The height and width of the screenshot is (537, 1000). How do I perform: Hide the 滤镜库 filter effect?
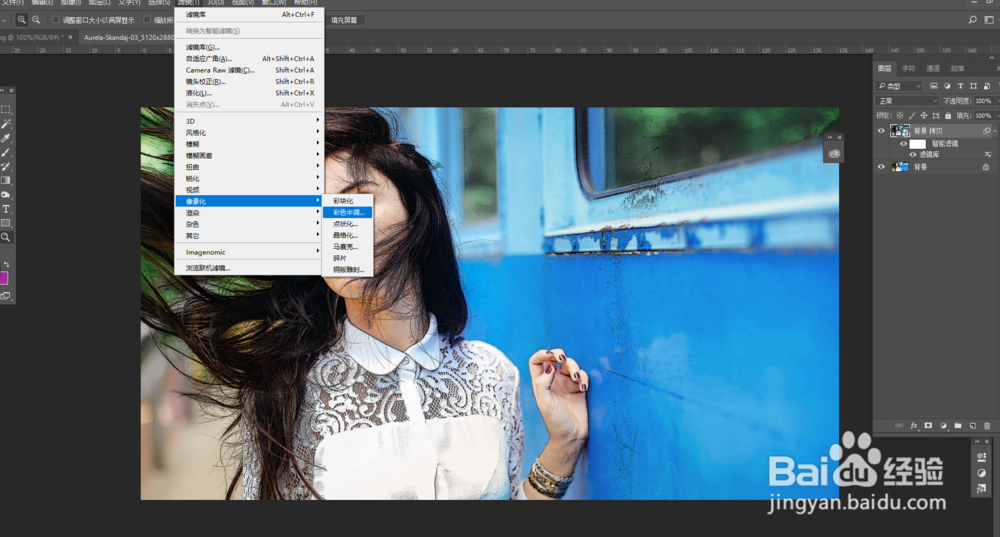[913, 154]
